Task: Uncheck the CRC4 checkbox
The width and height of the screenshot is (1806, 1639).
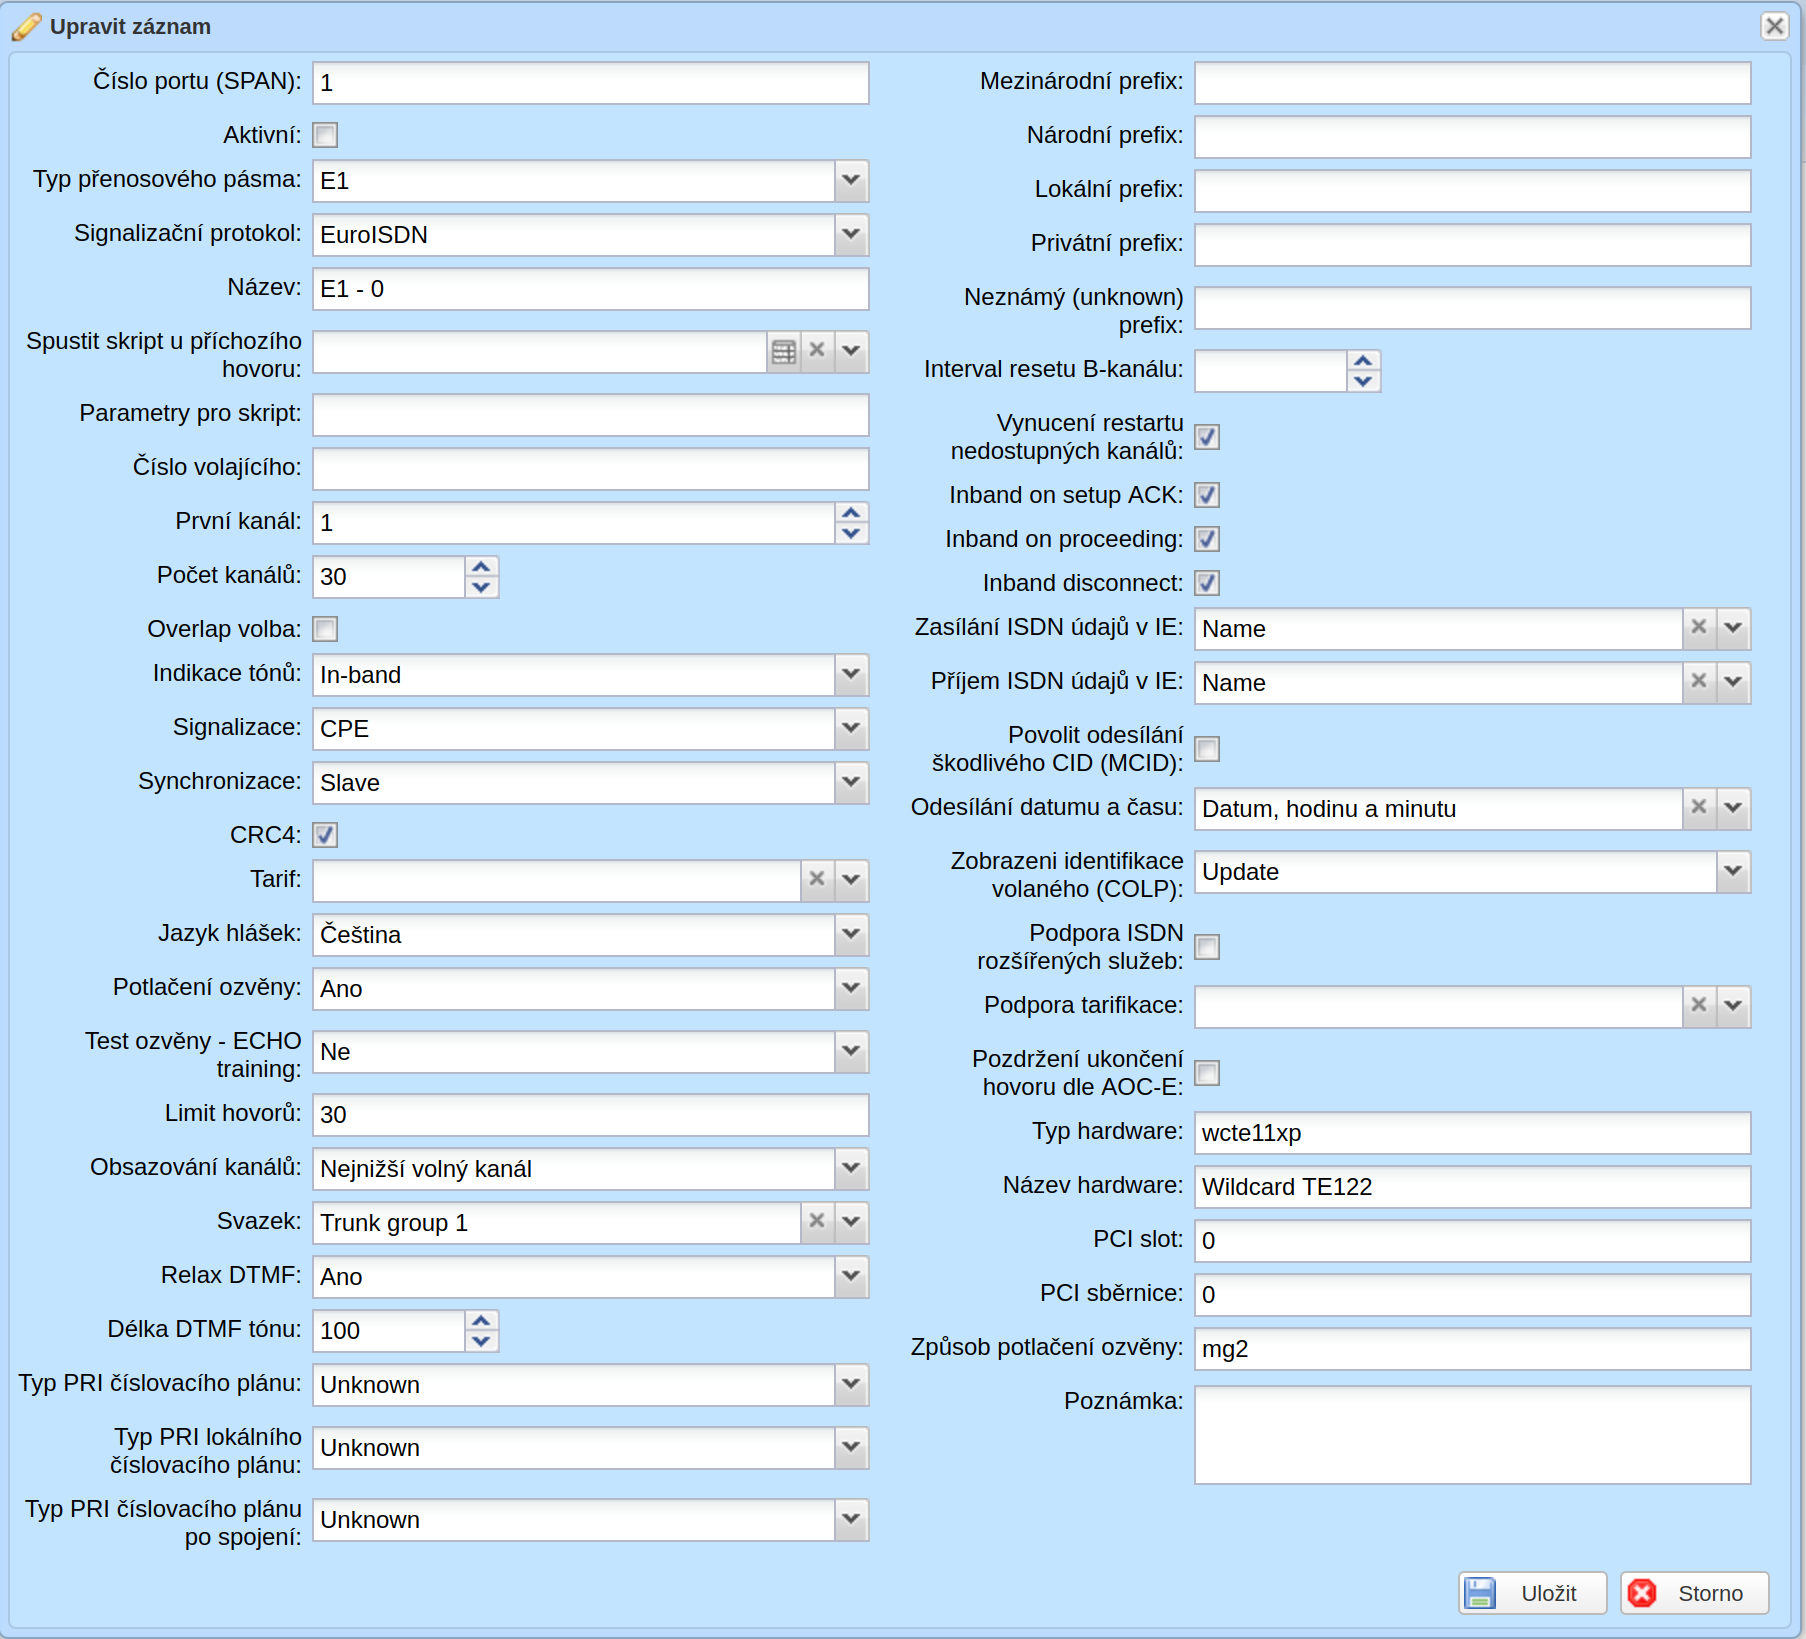Action: coord(325,835)
